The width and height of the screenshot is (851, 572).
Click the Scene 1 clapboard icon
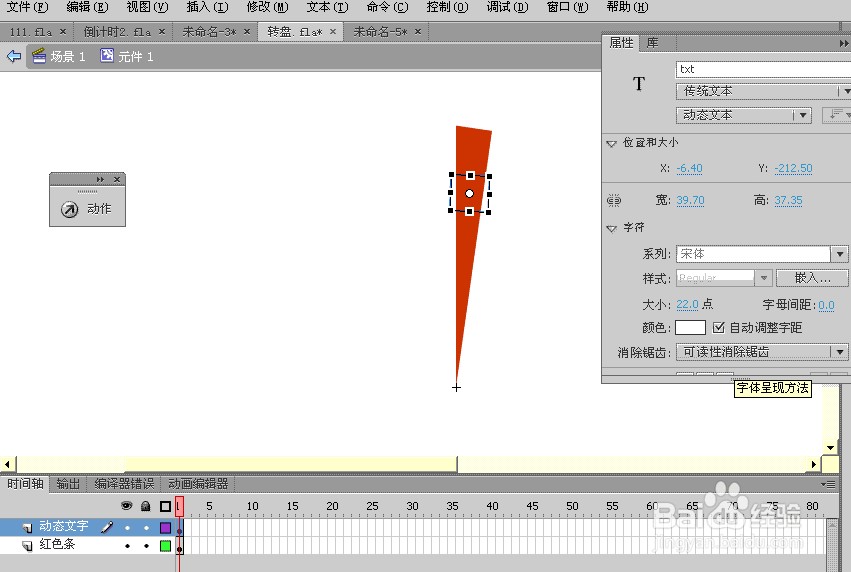click(x=39, y=56)
